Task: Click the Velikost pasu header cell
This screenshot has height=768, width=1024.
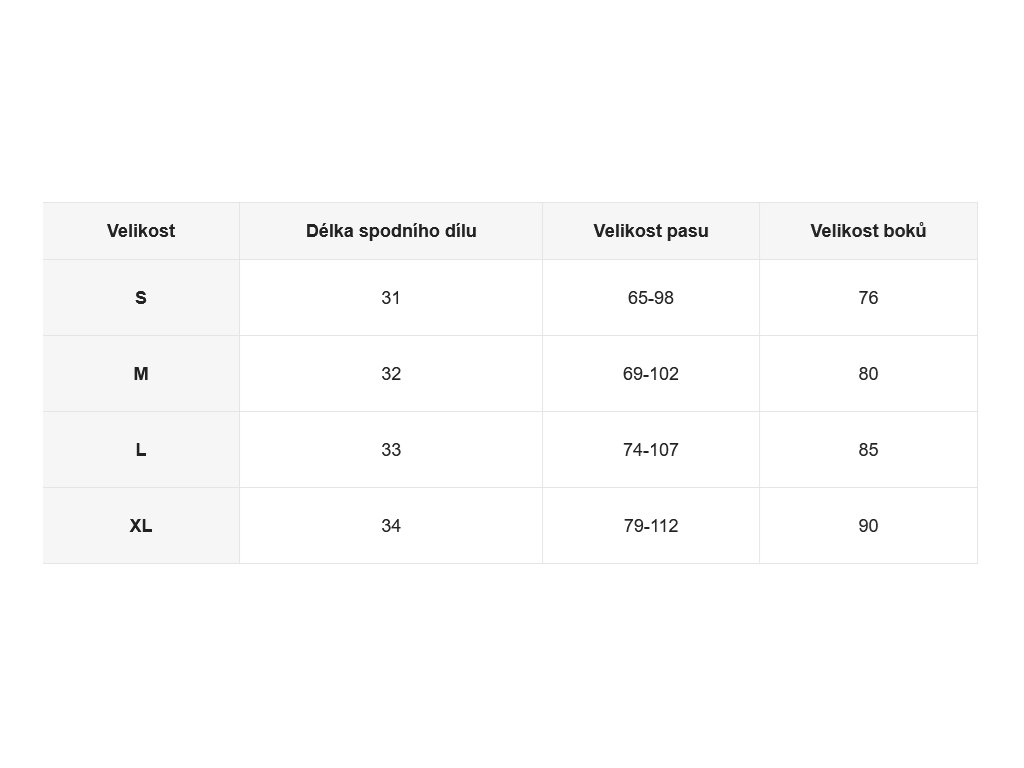Action: (x=651, y=231)
